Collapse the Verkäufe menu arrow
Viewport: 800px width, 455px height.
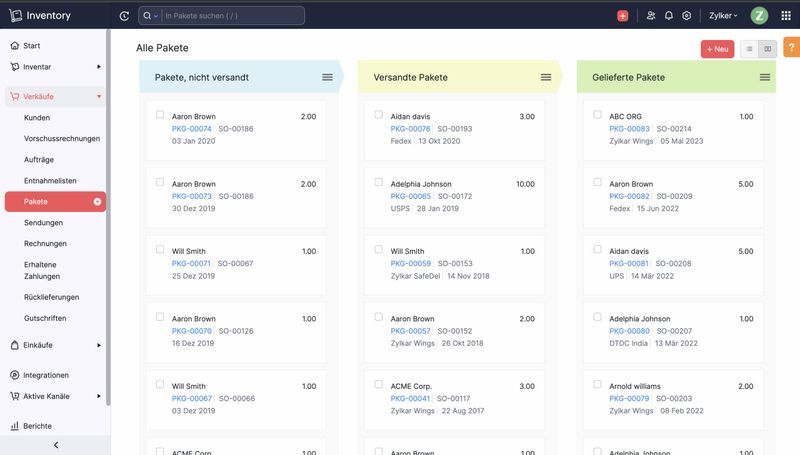point(99,96)
